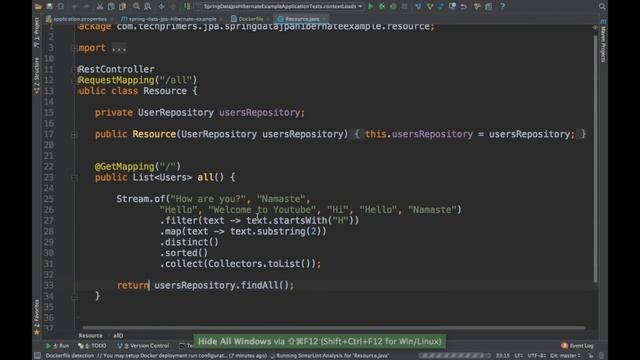Toggle tool window buttons in status corner
Viewport: 640px width, 360px height.
[38, 356]
